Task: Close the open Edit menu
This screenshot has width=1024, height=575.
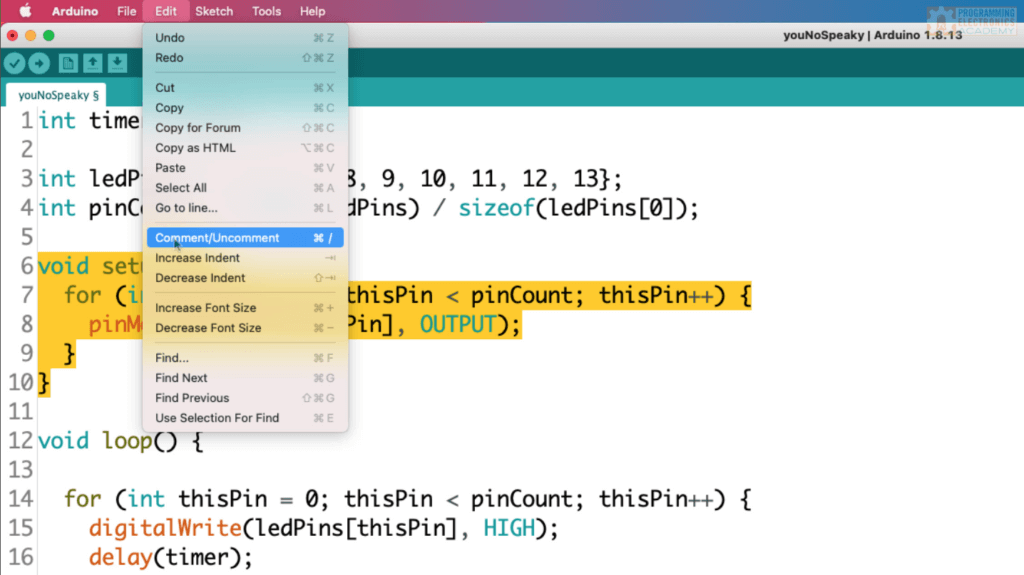Action: tap(166, 11)
